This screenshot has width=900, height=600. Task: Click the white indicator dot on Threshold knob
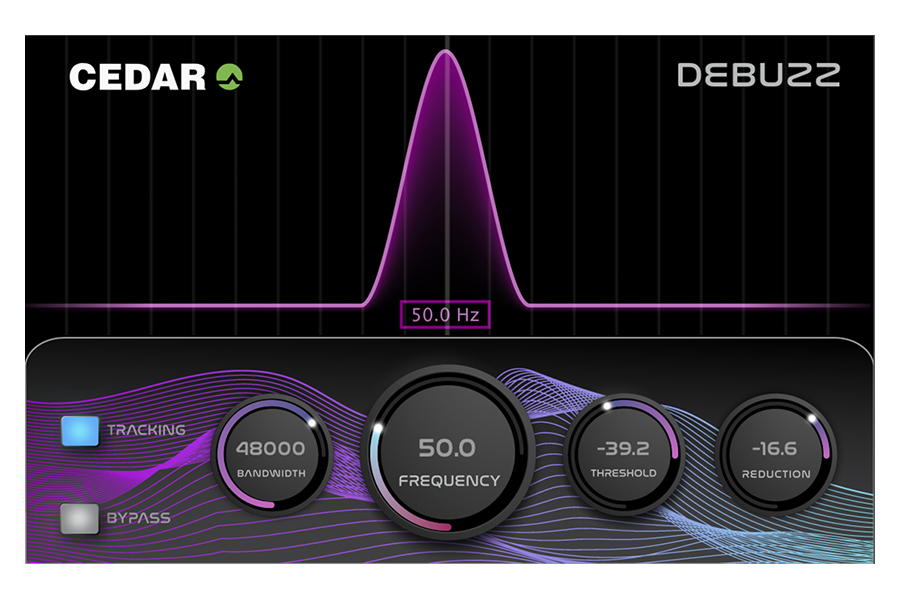(605, 409)
